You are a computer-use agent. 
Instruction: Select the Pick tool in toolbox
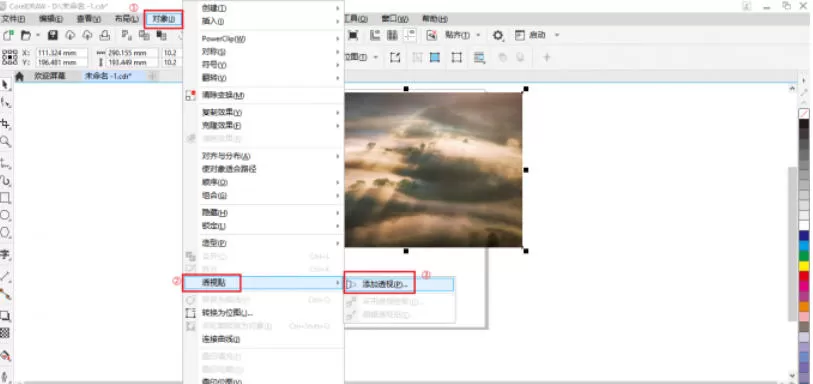pyautogui.click(x=6, y=84)
